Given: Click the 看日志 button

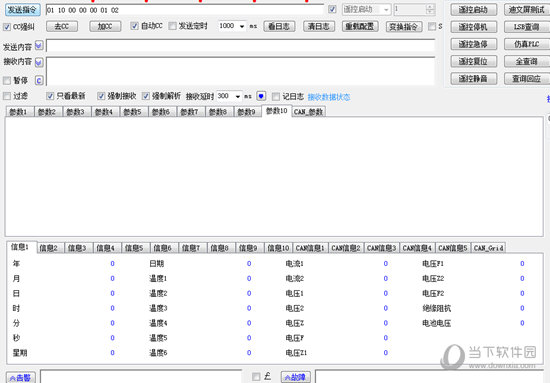Looking at the screenshot, I should pyautogui.click(x=279, y=26).
